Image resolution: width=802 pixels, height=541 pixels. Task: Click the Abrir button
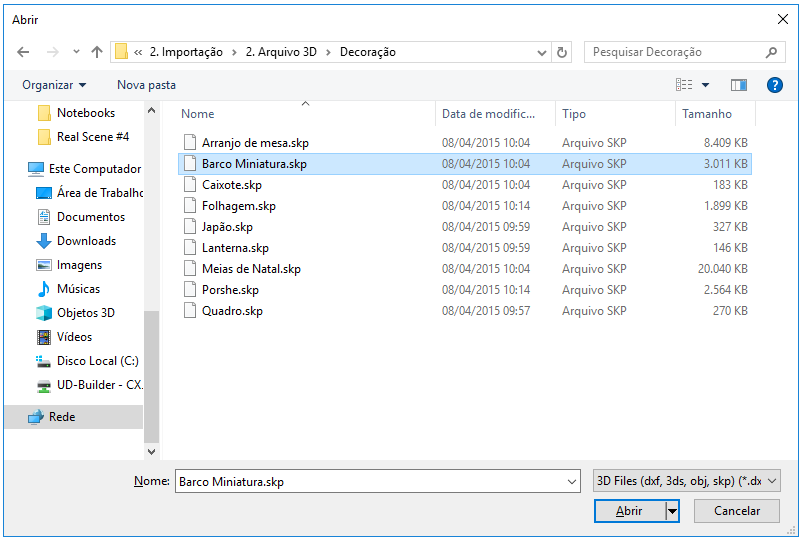630,511
